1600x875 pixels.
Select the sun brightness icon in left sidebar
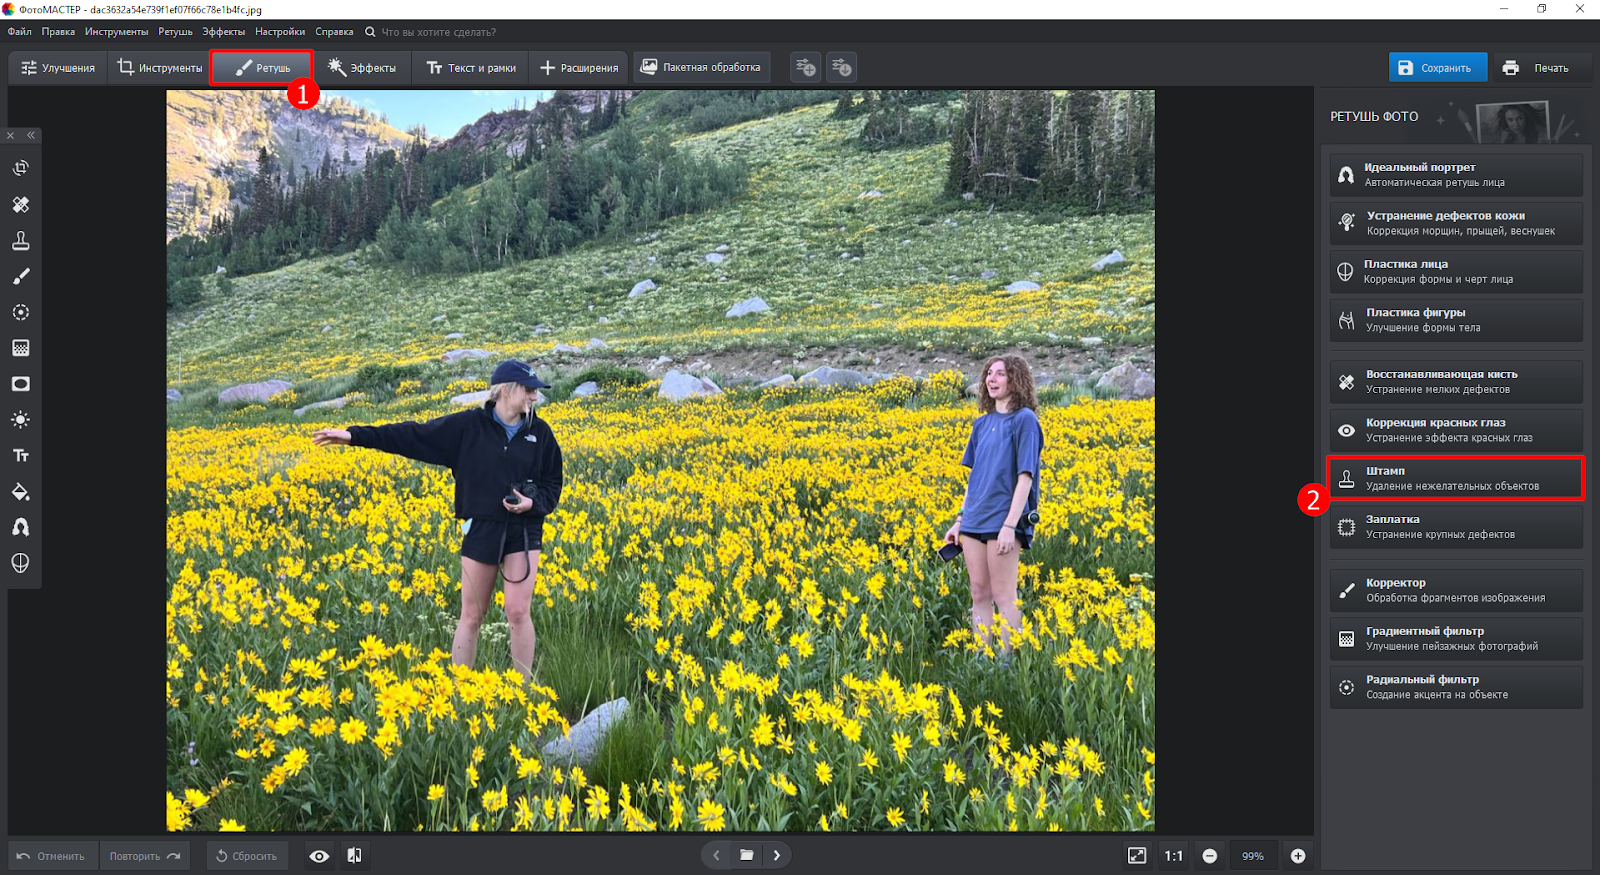[x=21, y=420]
